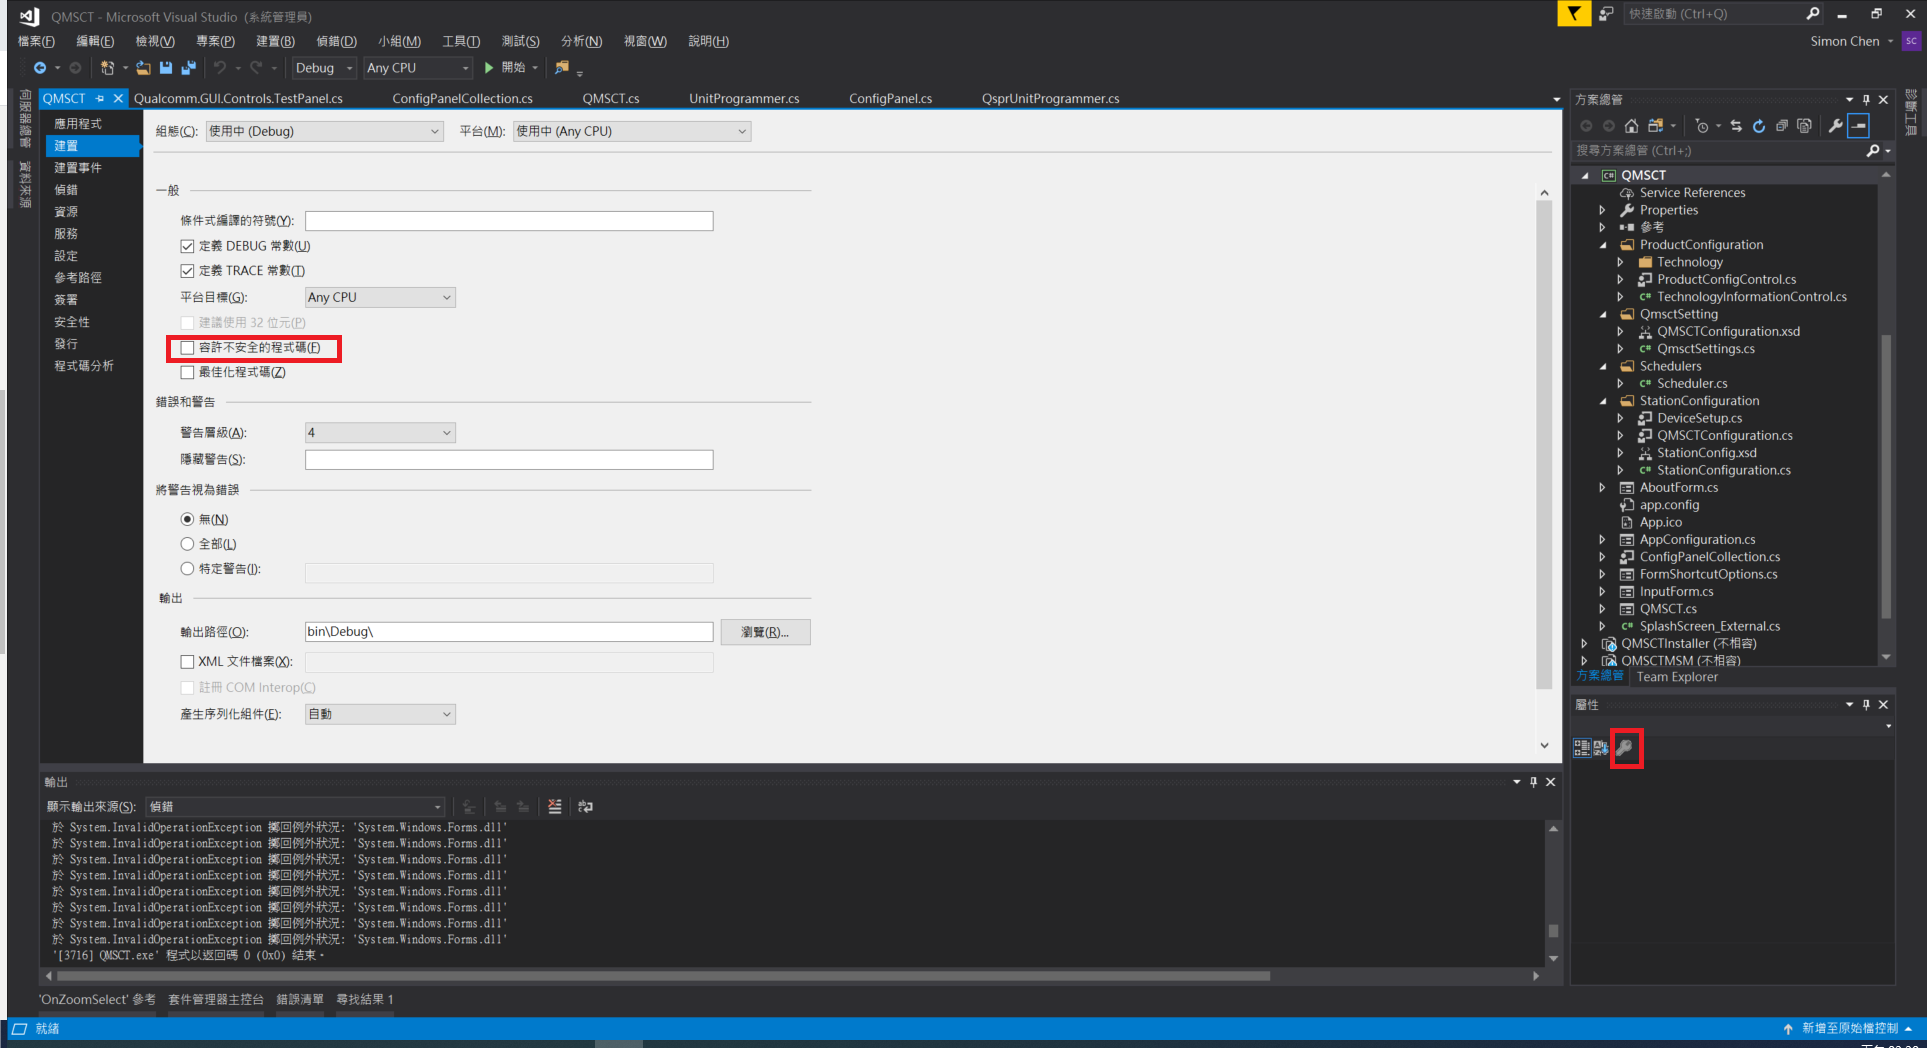
Task: Open the feedback icon in the title bar
Action: (1606, 14)
